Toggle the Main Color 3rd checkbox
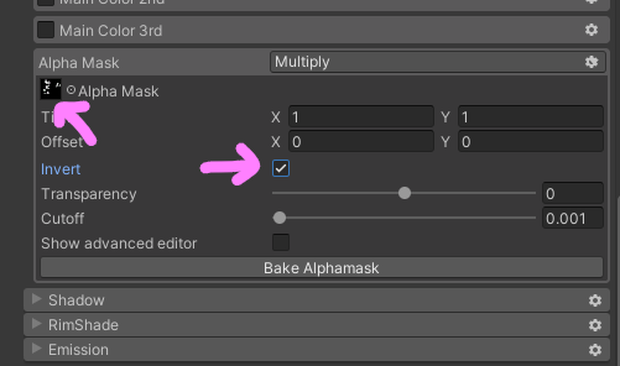The image size is (620, 366). [x=45, y=30]
